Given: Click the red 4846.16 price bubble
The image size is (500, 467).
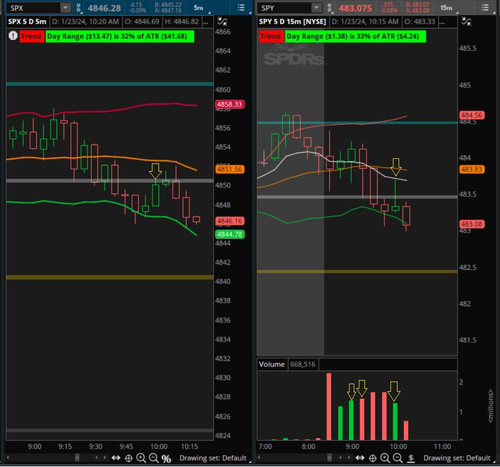Looking at the screenshot, I should [x=230, y=221].
